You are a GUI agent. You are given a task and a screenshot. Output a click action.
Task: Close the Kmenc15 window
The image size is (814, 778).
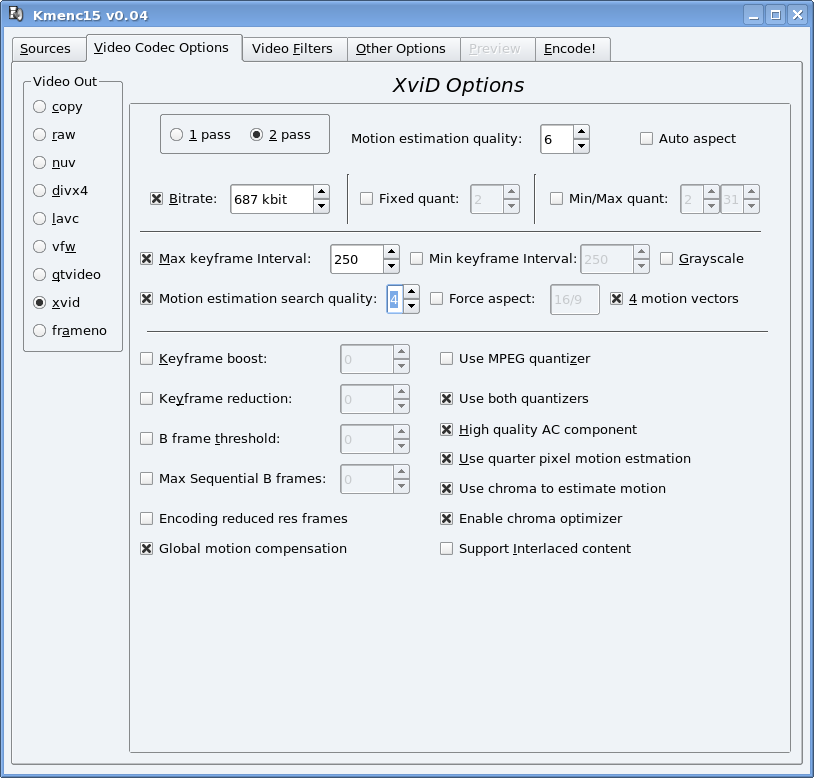click(x=797, y=15)
